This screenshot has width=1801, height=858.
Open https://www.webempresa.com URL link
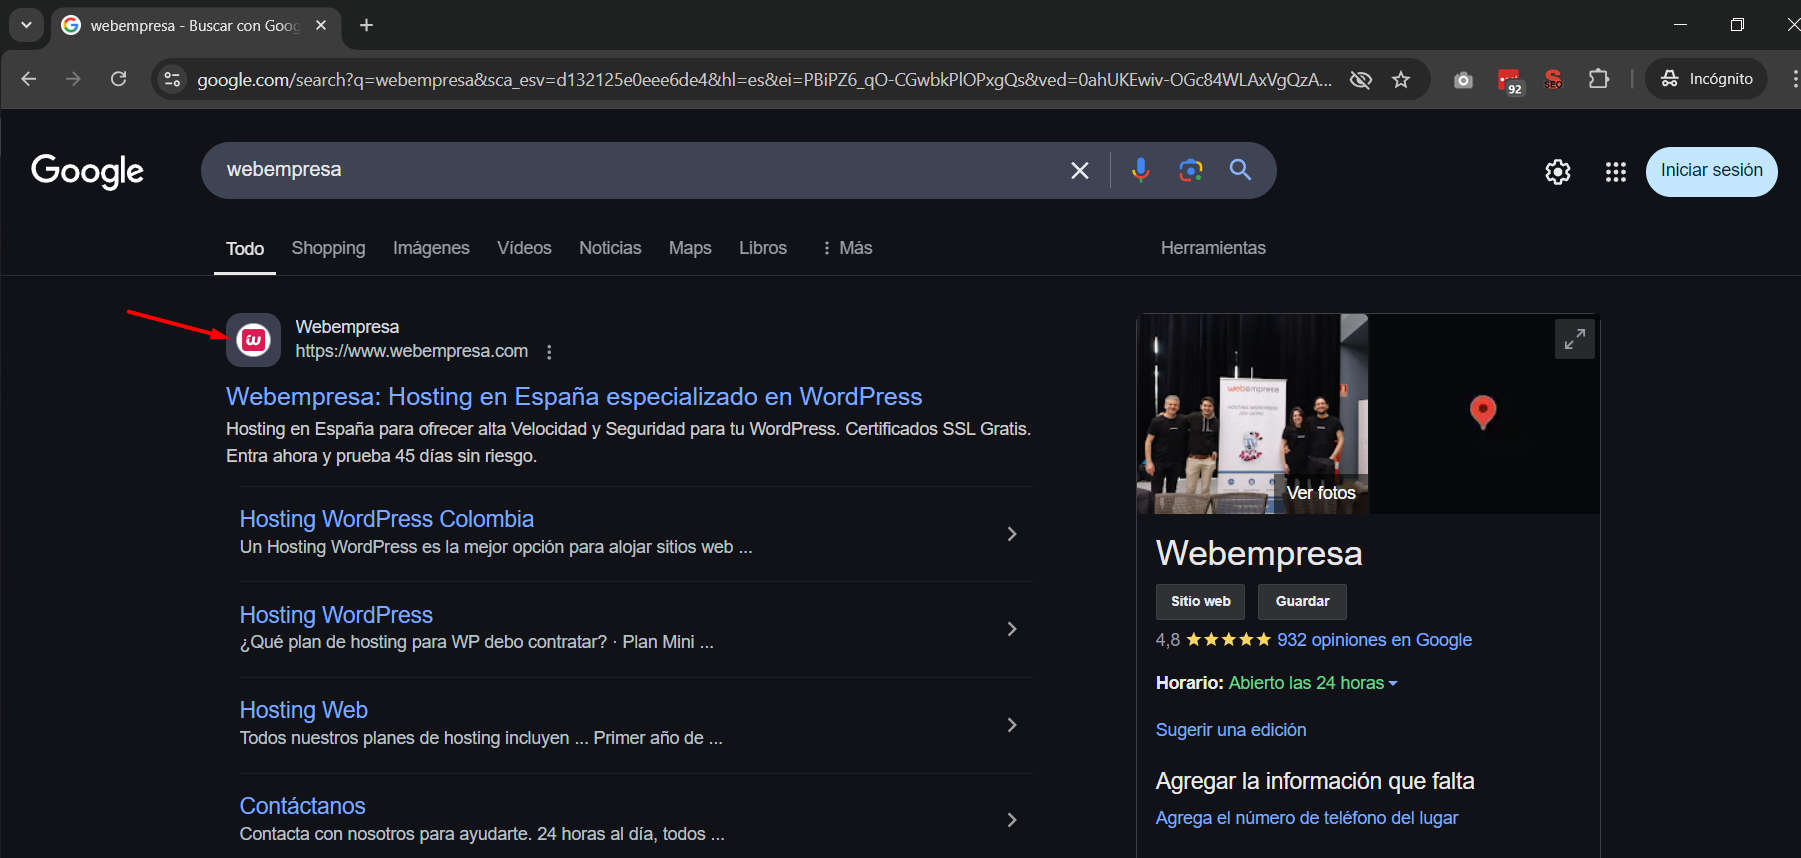point(412,351)
